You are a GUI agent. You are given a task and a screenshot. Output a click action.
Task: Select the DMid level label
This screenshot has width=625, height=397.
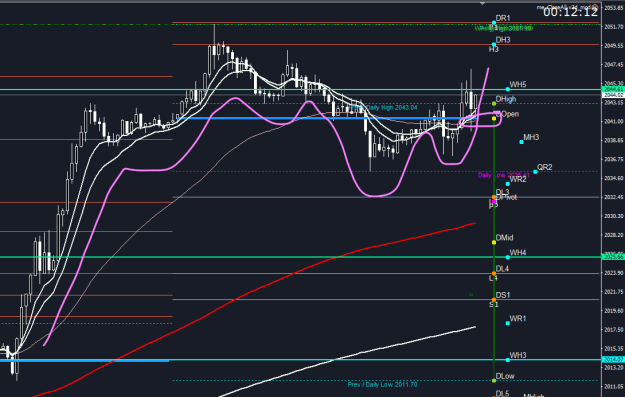504,238
